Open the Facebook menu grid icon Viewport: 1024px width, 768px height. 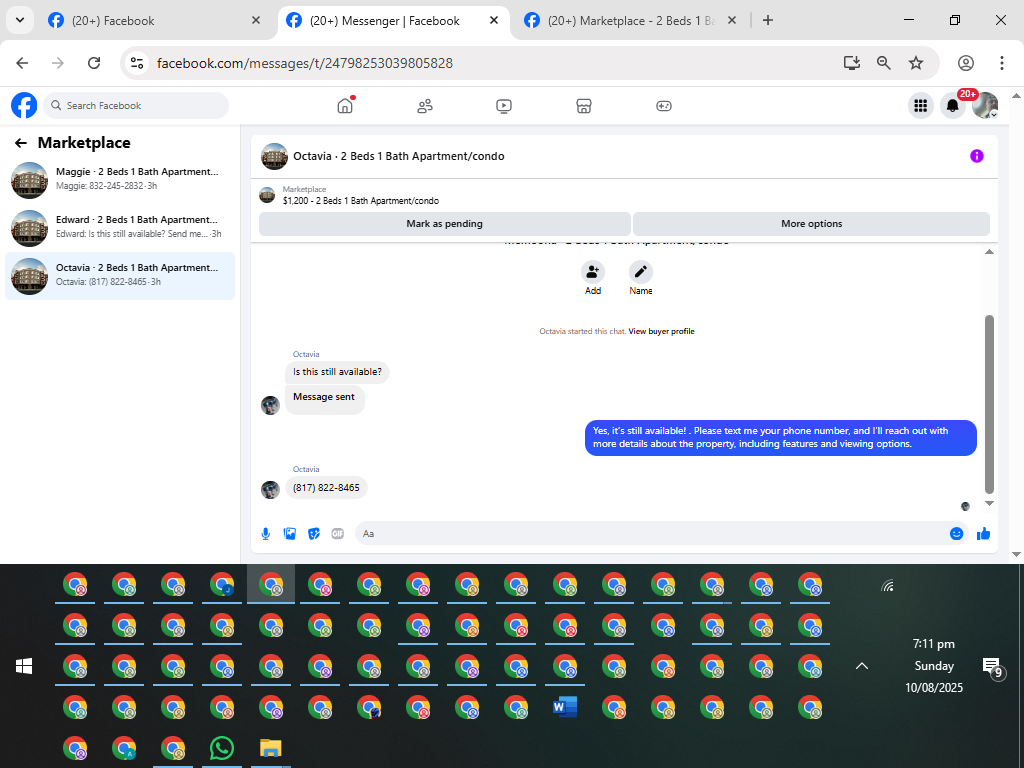click(921, 105)
